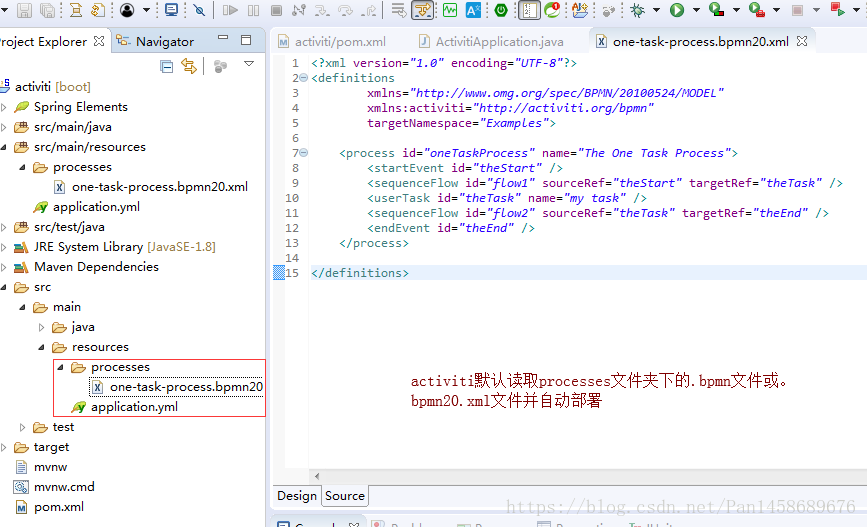Collapse All in Project Explorer
Viewport: 867px width, 527px height.
(166, 67)
